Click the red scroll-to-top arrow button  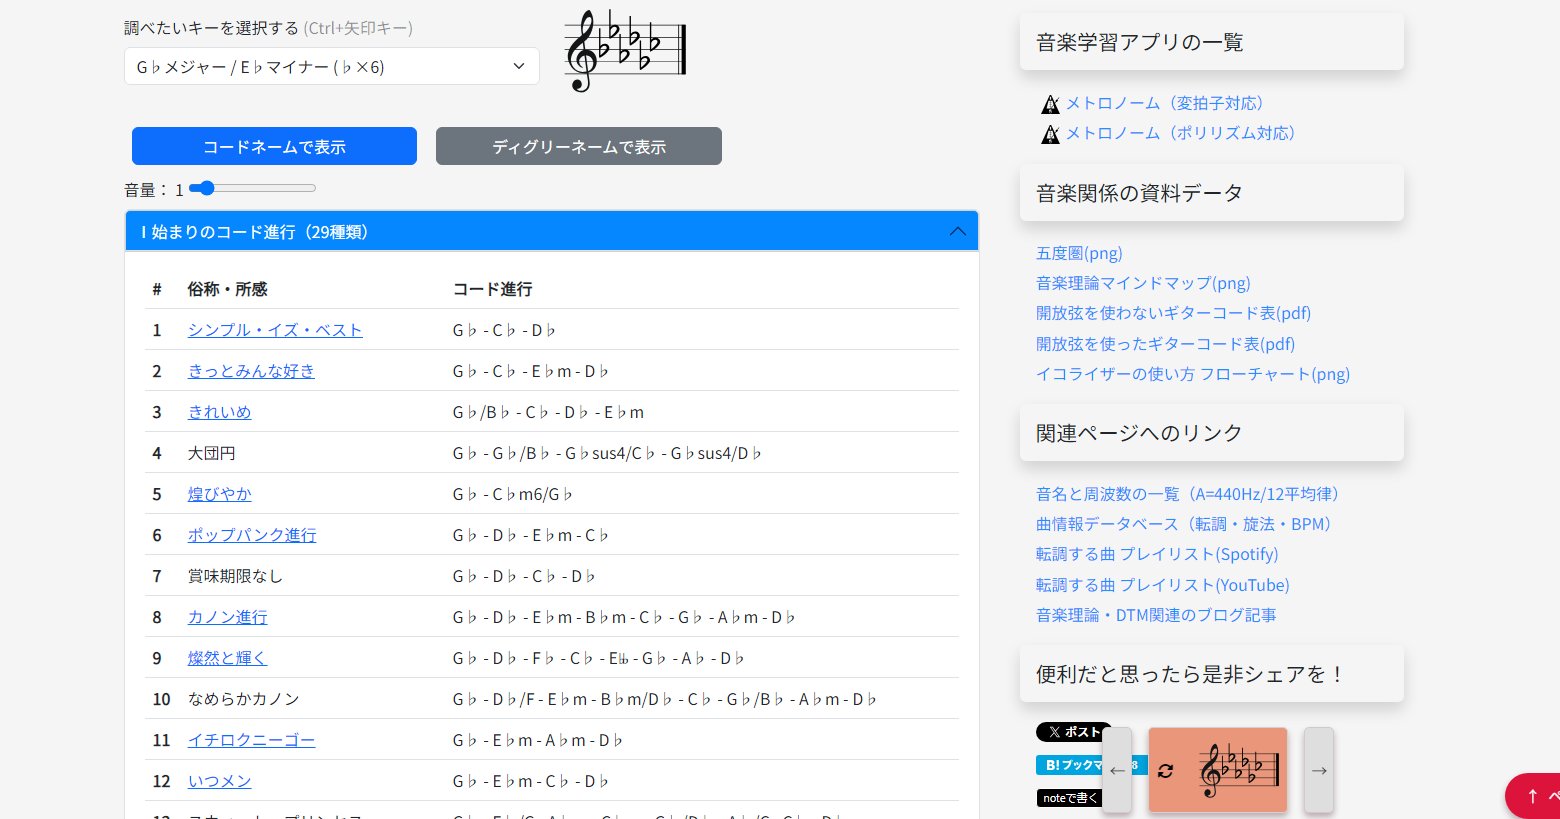pyautogui.click(x=1533, y=796)
